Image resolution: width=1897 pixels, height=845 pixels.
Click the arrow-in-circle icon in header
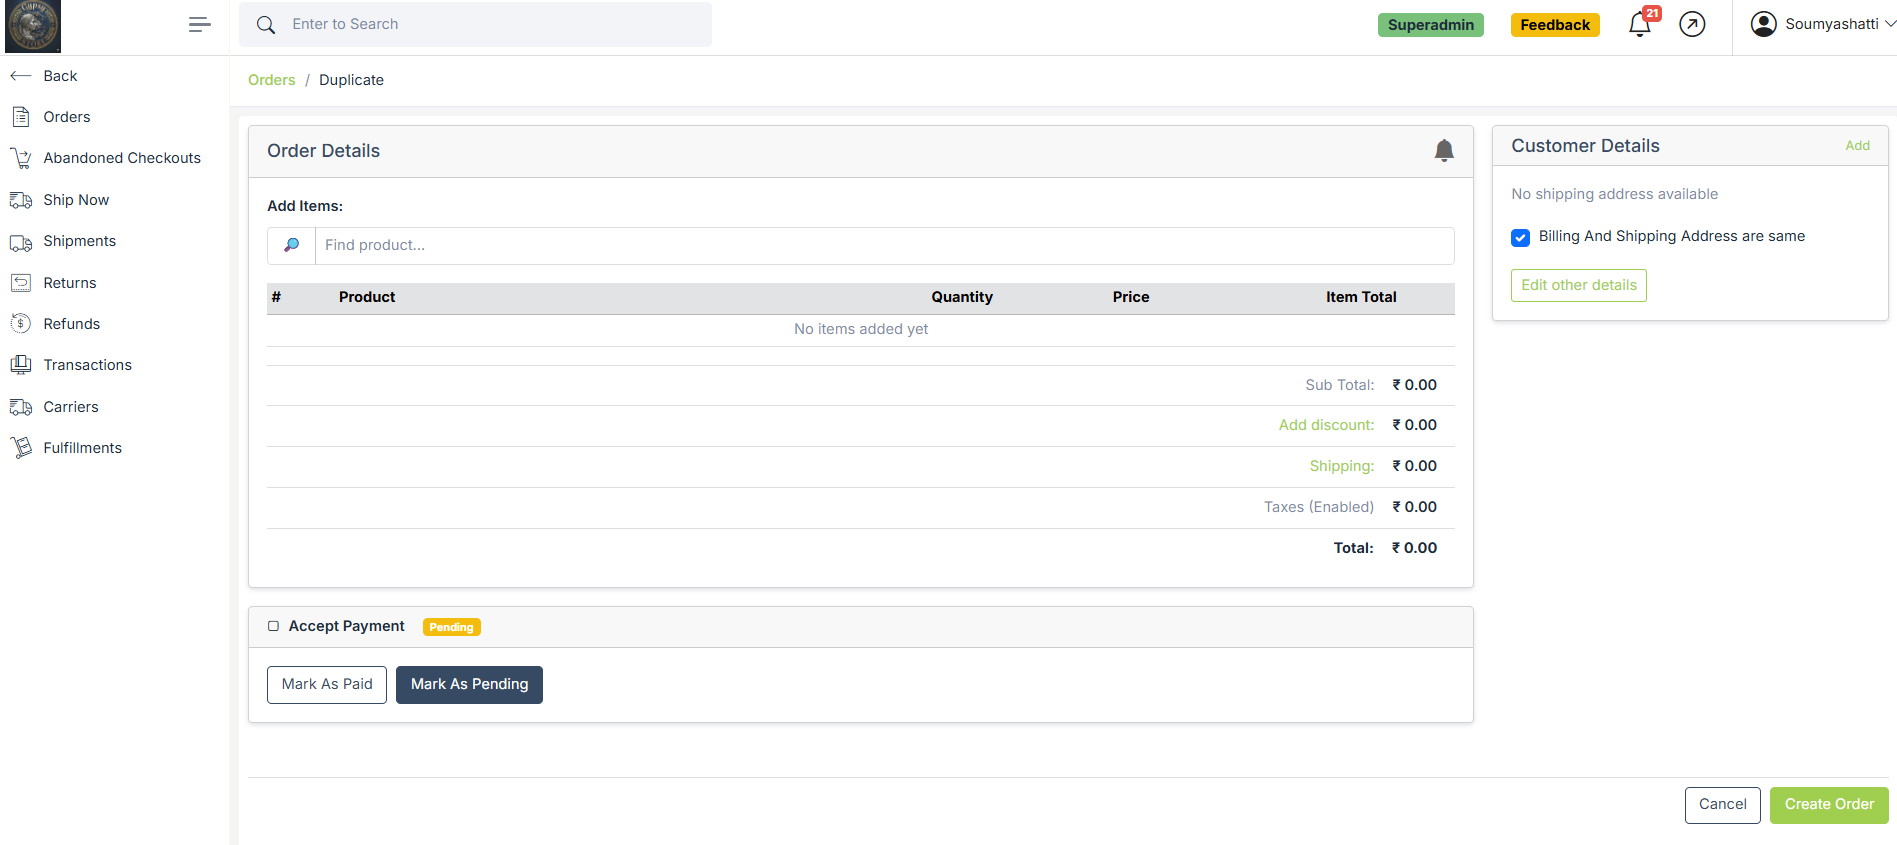point(1692,24)
